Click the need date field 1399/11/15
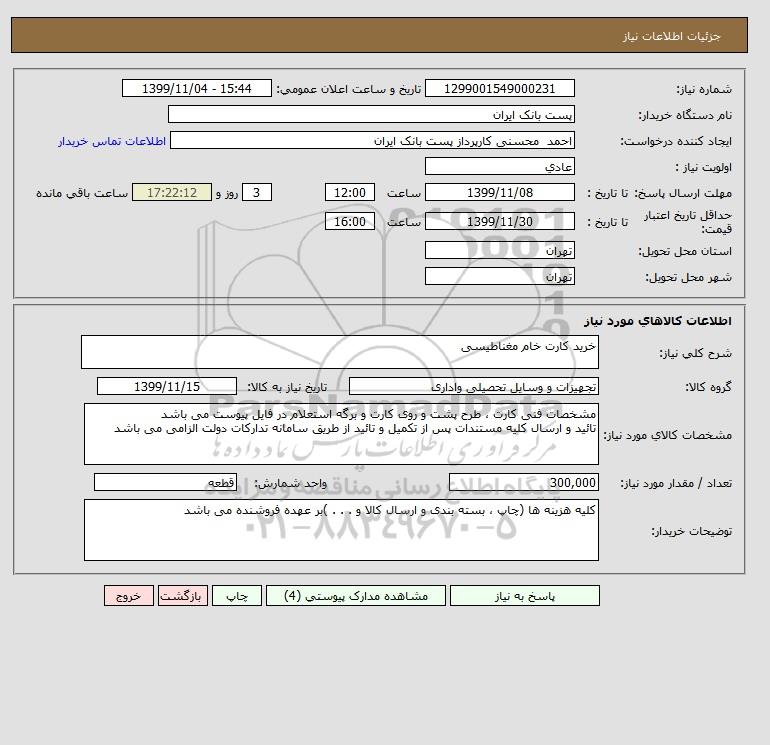770x745 pixels. coord(167,386)
